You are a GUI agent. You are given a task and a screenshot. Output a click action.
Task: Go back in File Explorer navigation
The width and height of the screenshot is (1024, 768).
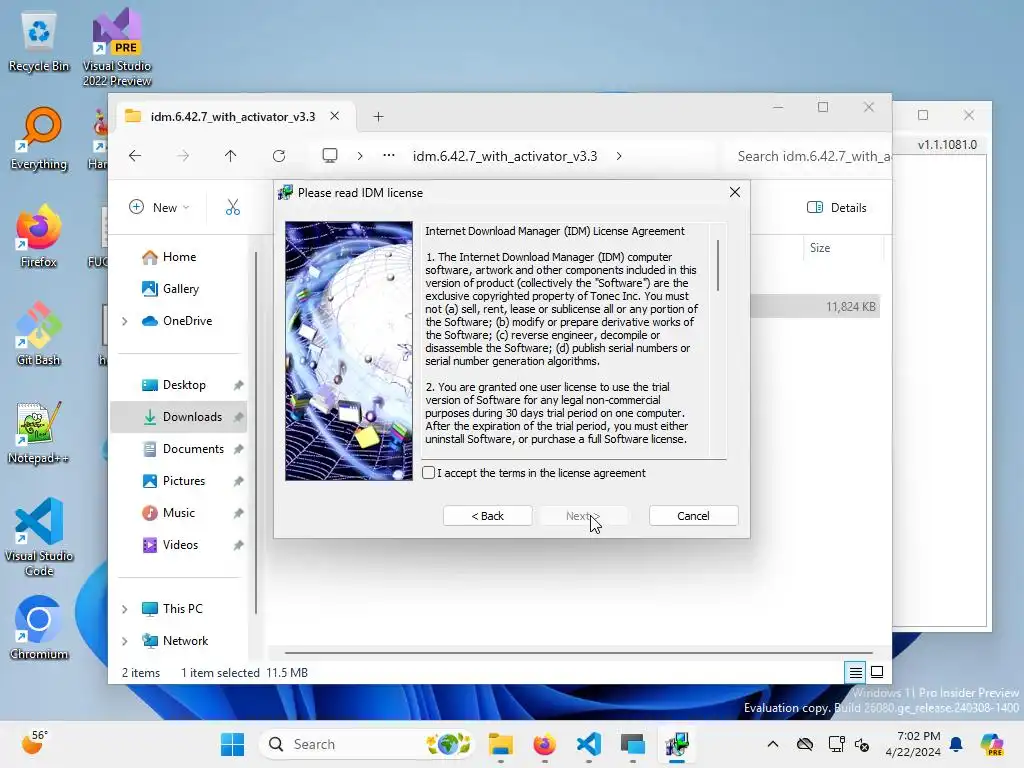[x=135, y=155]
